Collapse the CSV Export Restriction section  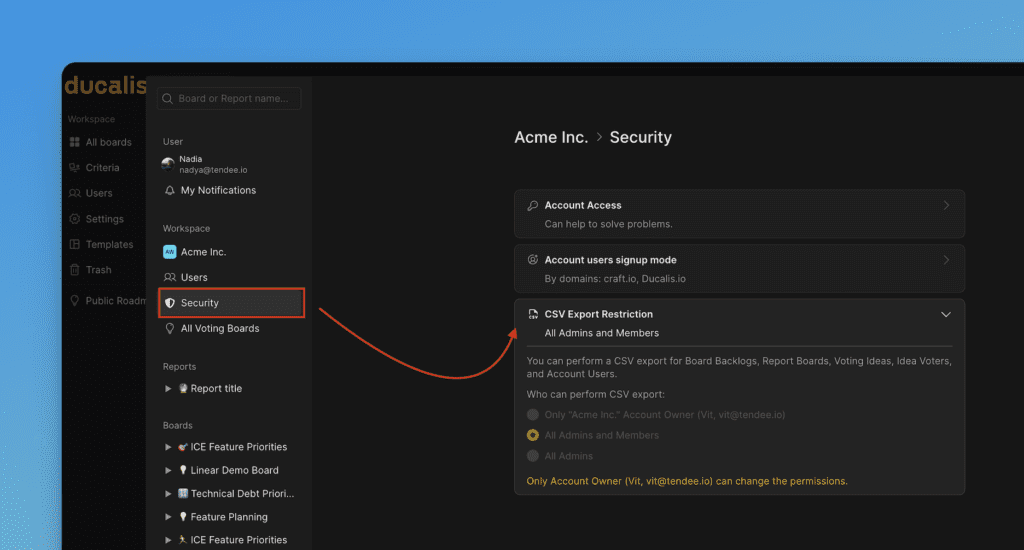(946, 314)
